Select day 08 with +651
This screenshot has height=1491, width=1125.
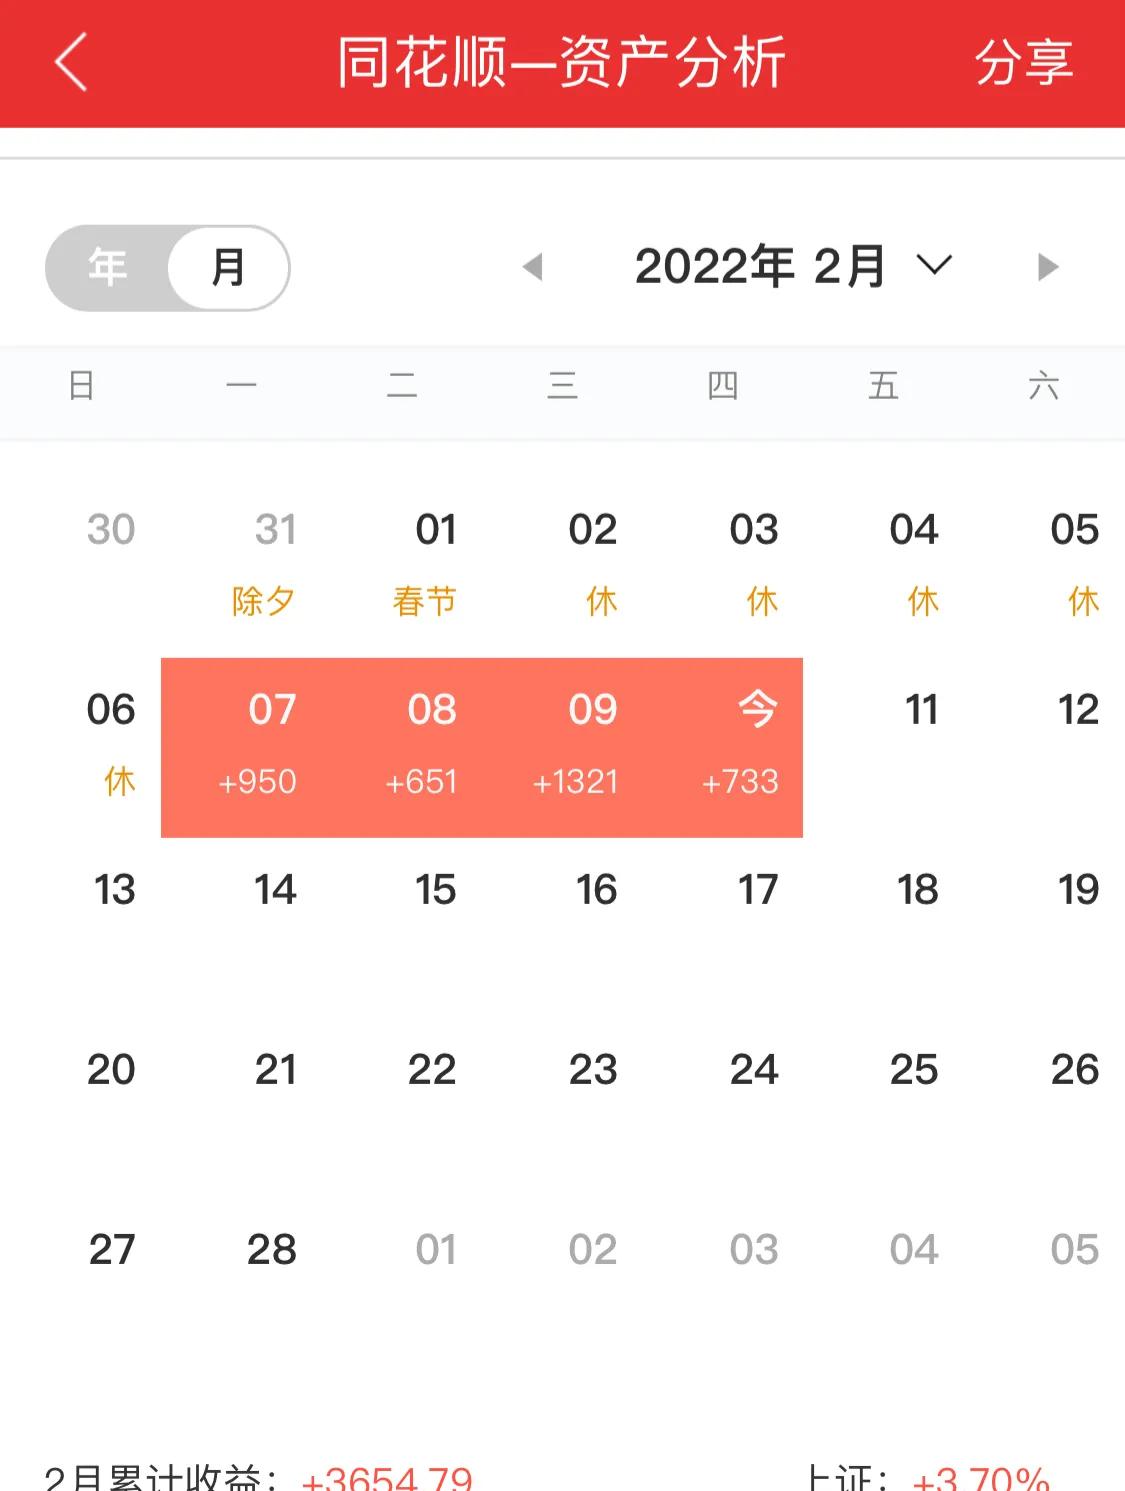pos(402,747)
